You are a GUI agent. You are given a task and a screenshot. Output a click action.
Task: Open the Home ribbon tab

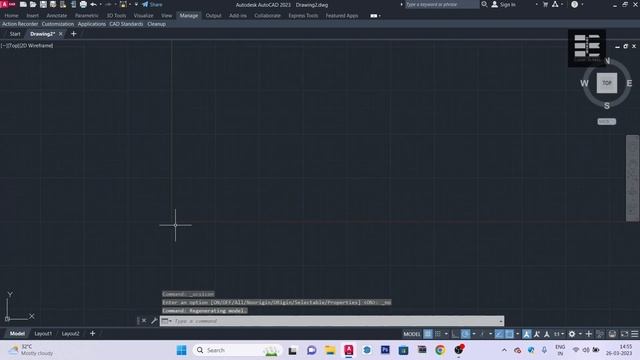point(11,16)
